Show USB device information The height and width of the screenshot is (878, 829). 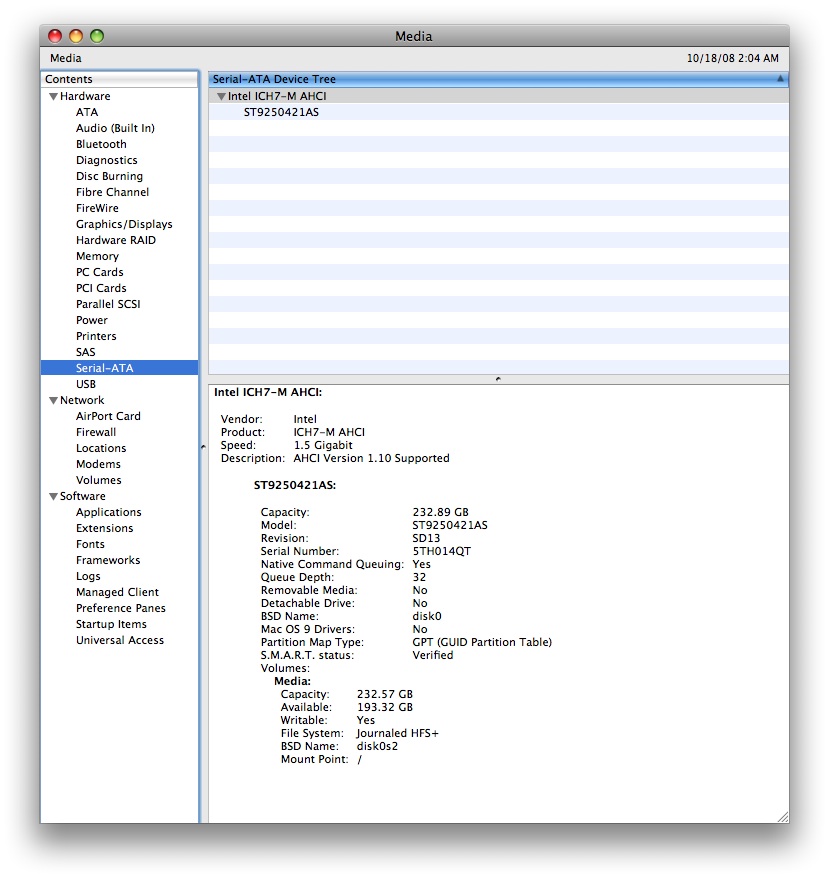point(86,384)
